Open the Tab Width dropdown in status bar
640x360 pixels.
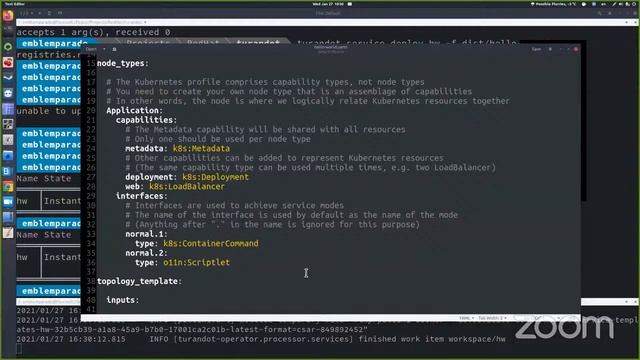(x=492, y=318)
